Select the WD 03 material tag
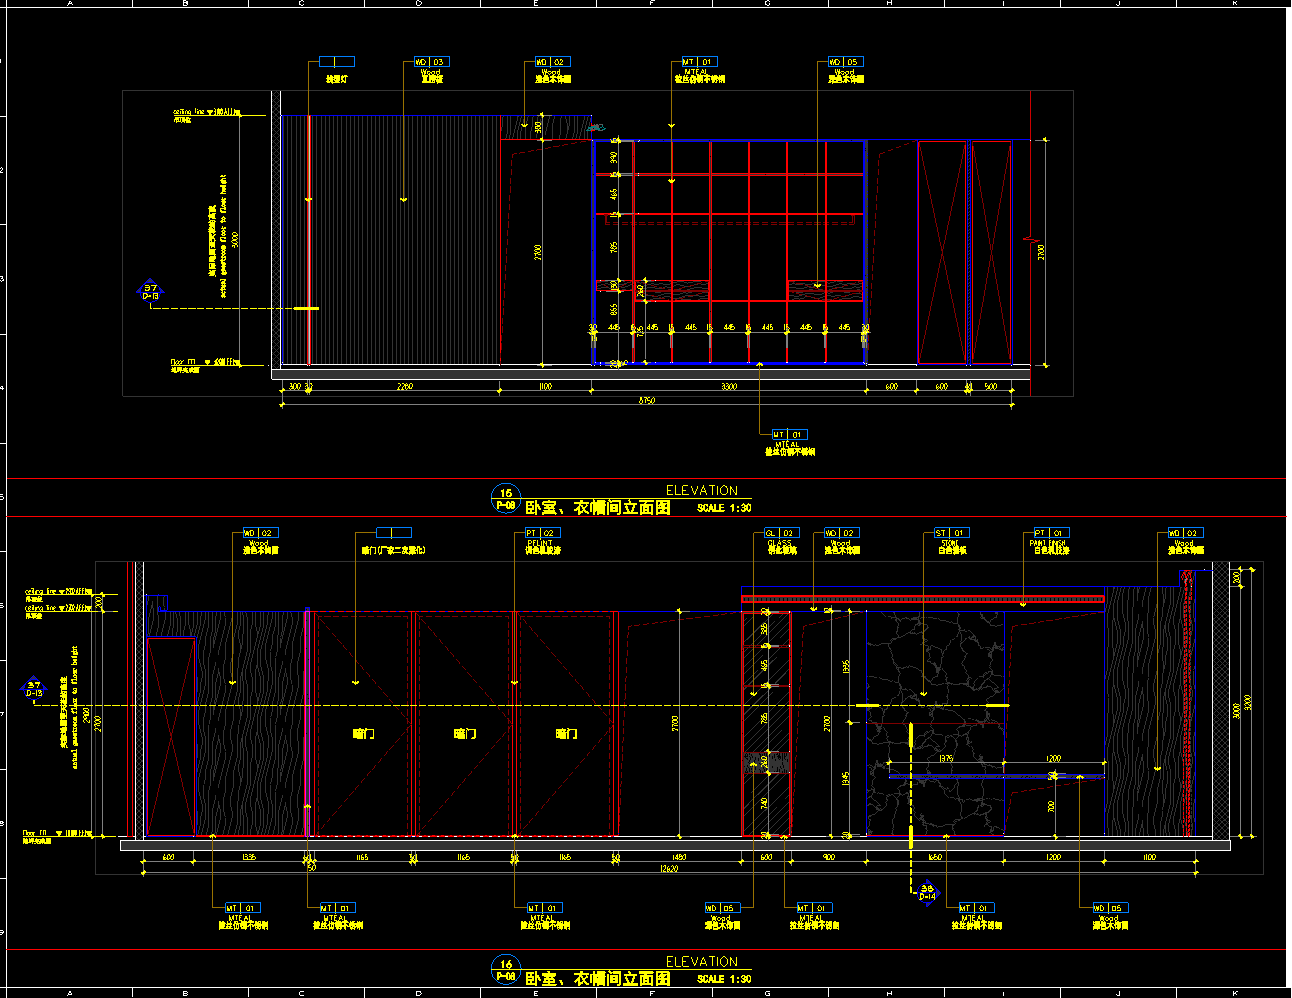Image resolution: width=1292 pixels, height=998 pixels. pos(431,62)
